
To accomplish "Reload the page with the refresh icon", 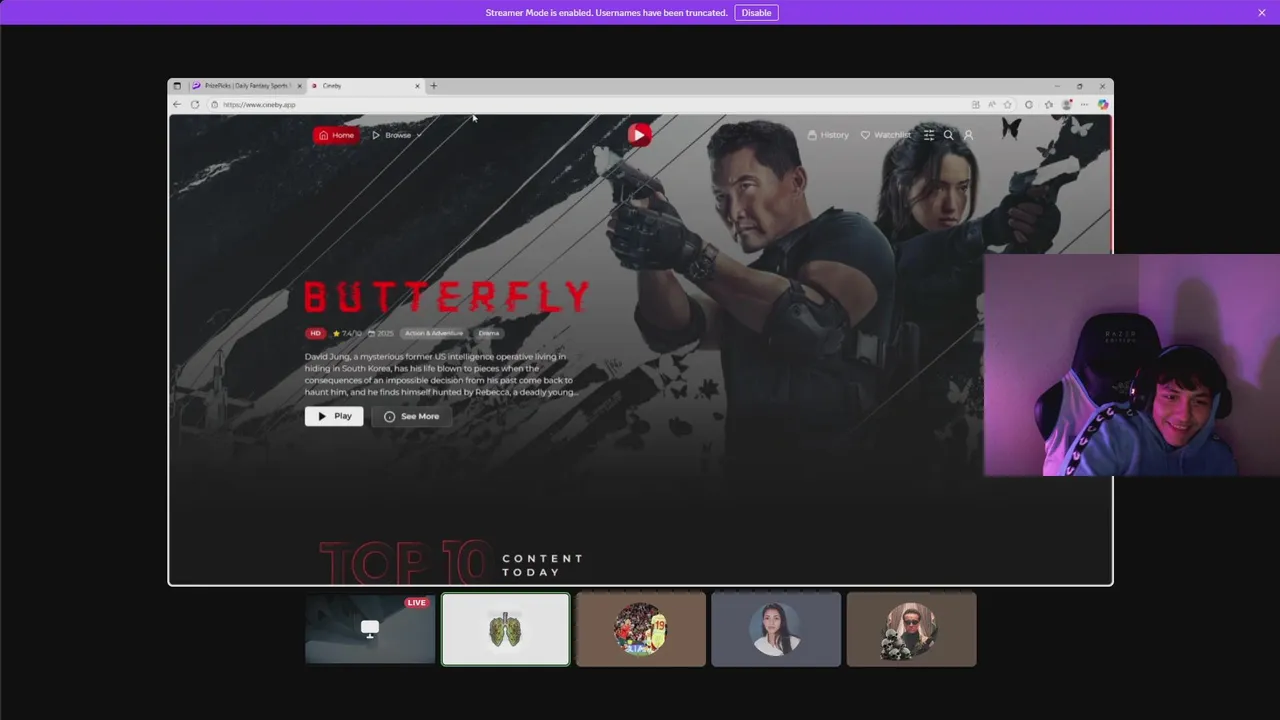I will pos(195,104).
